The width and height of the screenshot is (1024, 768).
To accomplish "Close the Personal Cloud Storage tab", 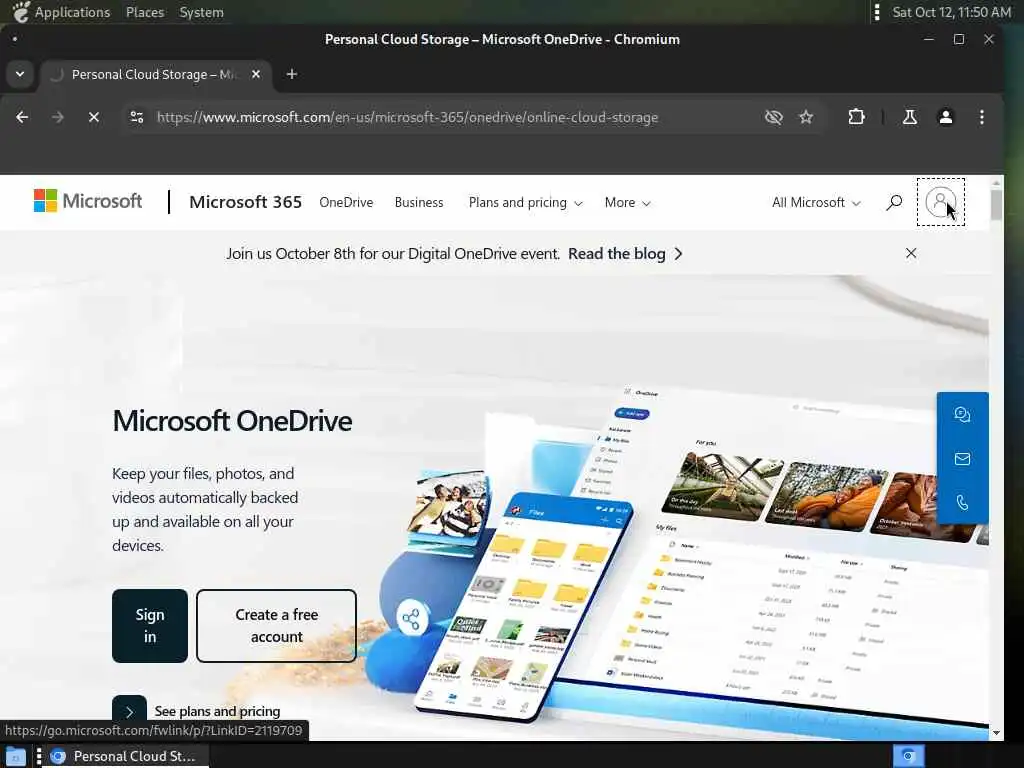I will click(256, 74).
